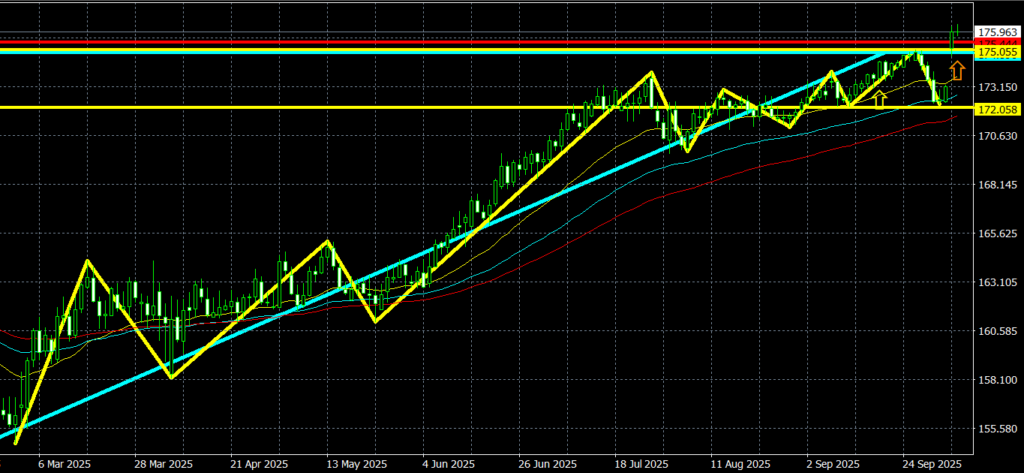Select the 18 Jul 2025 date label
The width and height of the screenshot is (1024, 473).
[640, 465]
